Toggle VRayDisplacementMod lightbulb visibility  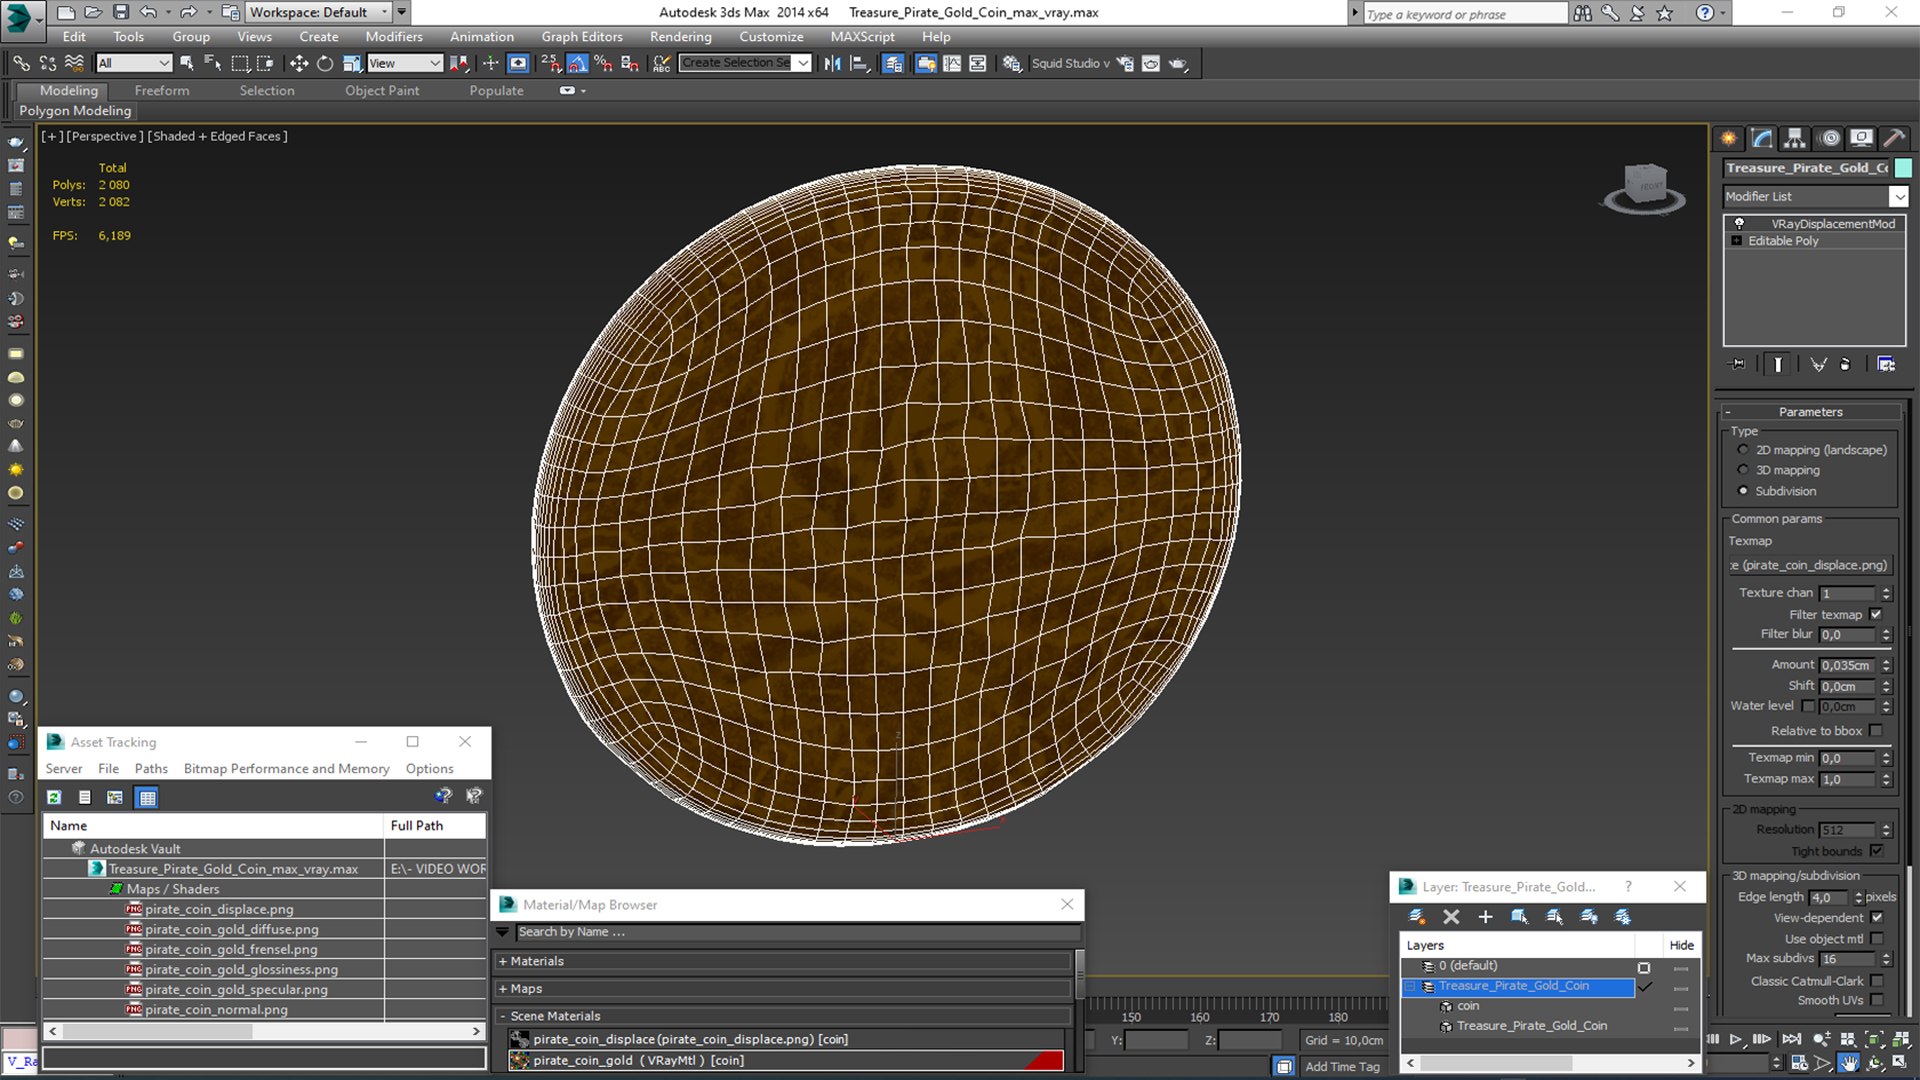[x=1739, y=224]
